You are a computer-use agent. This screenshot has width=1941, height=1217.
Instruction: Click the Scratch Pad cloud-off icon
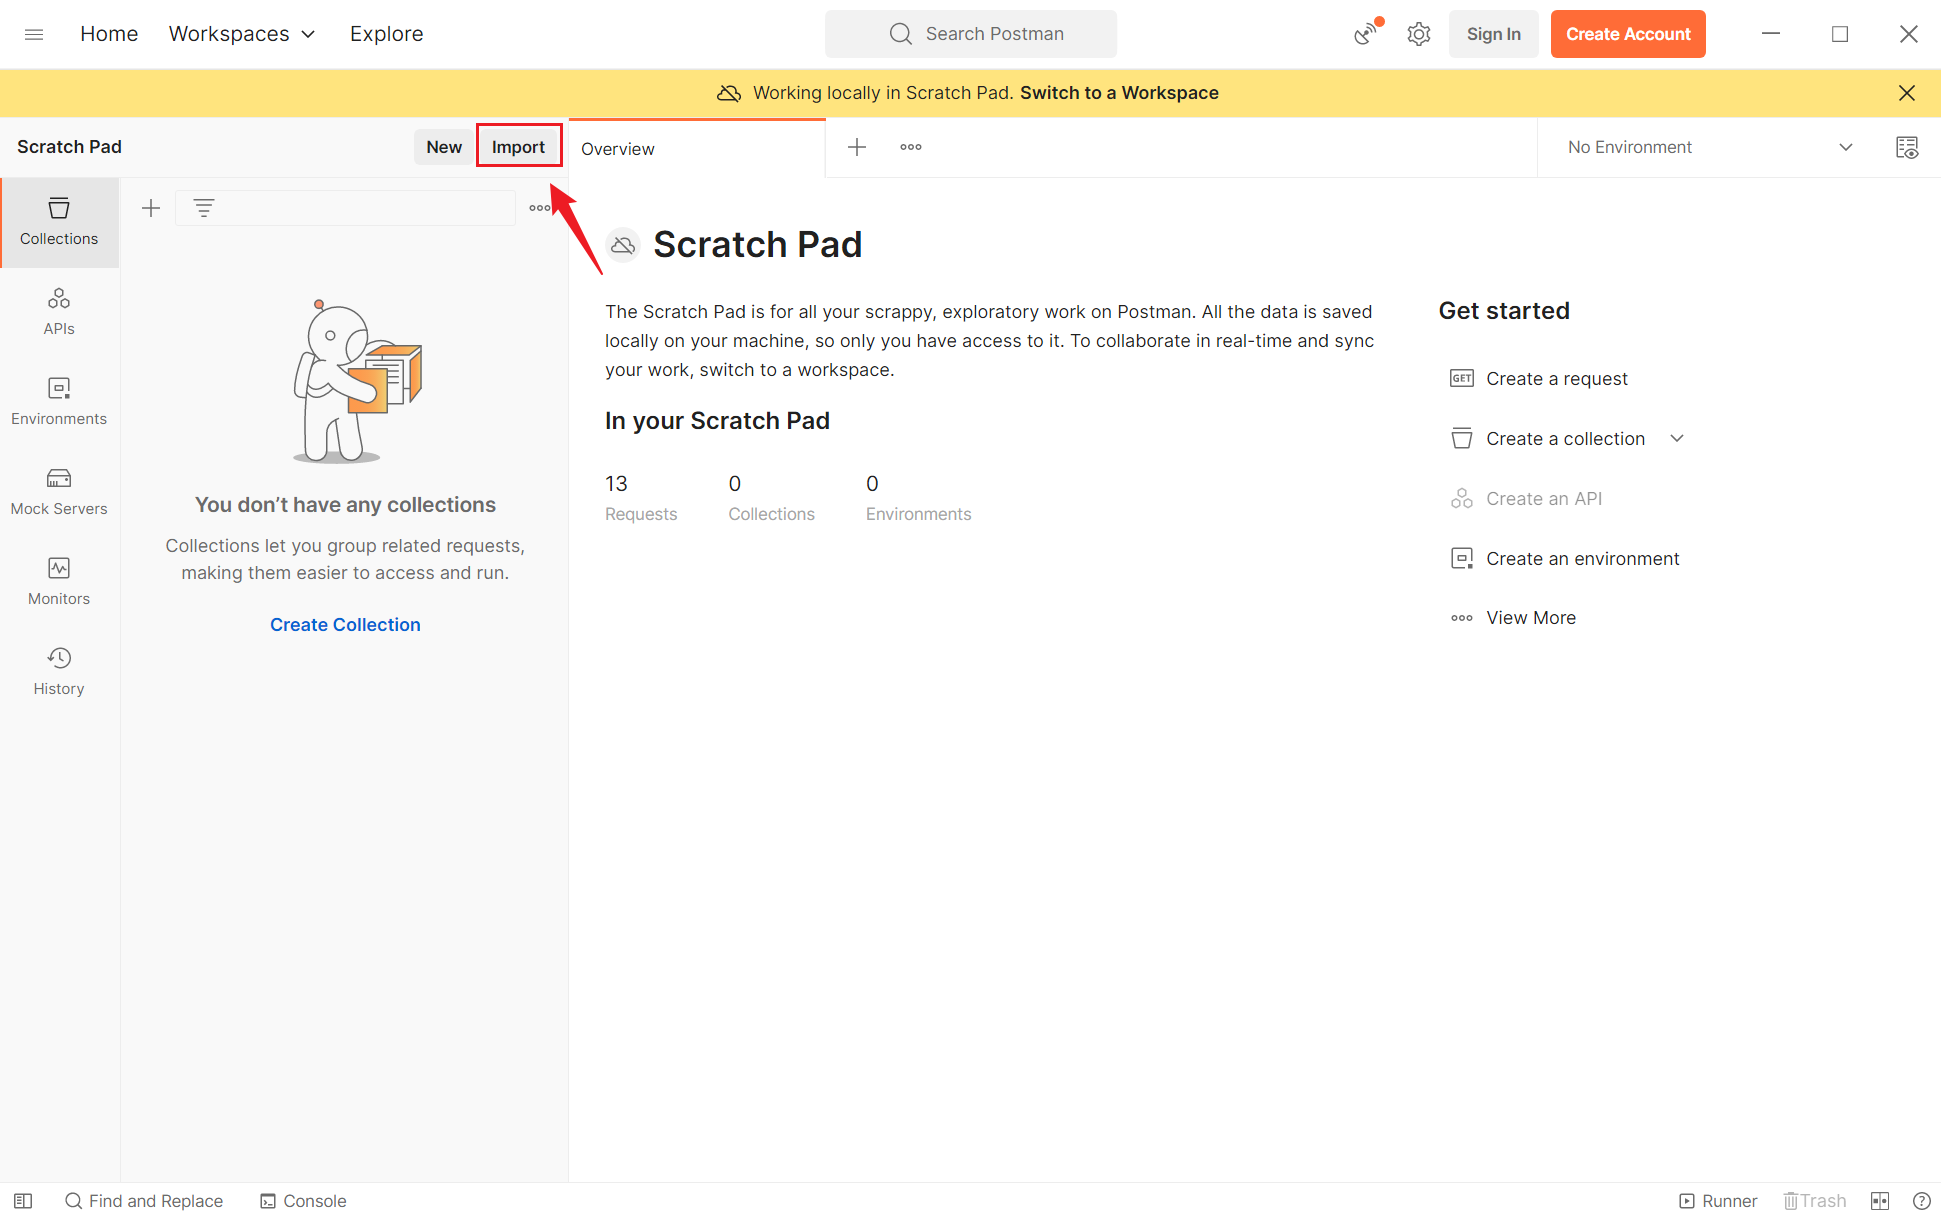point(623,245)
